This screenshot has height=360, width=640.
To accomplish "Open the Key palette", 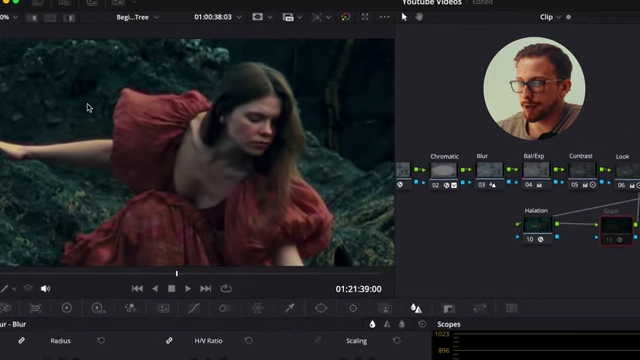I will (448, 309).
